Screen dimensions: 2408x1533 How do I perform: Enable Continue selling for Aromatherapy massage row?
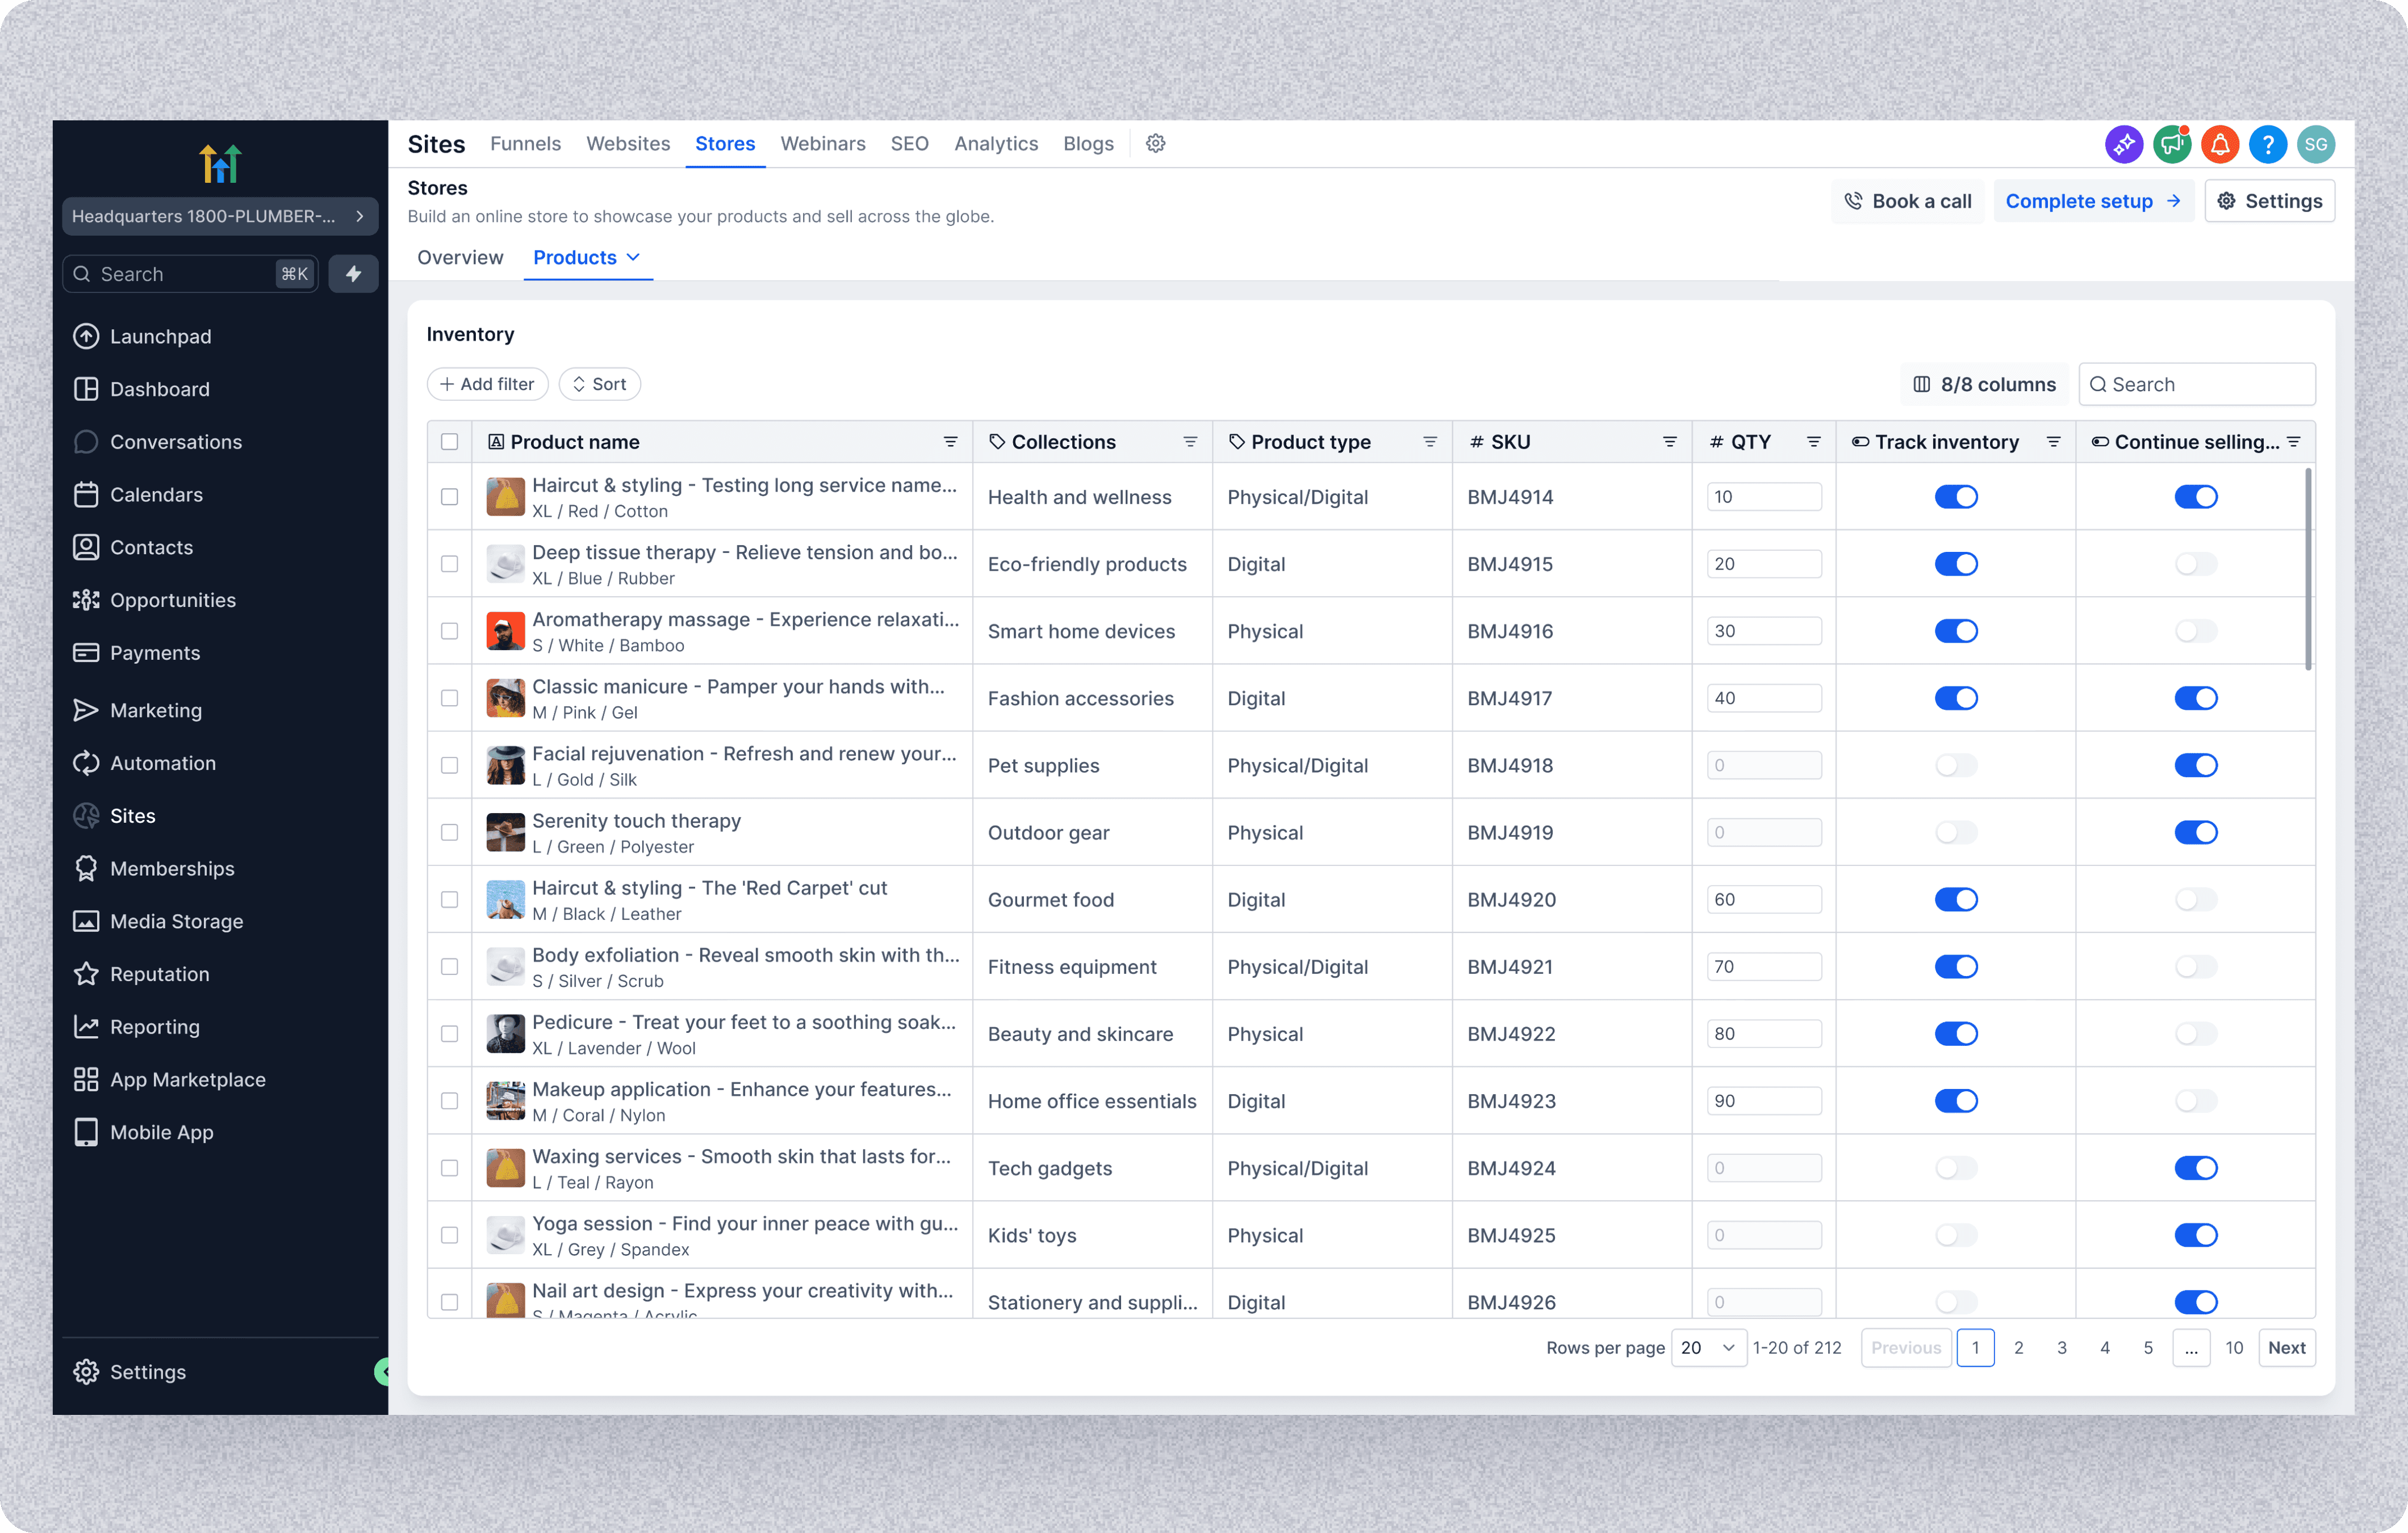click(x=2195, y=631)
